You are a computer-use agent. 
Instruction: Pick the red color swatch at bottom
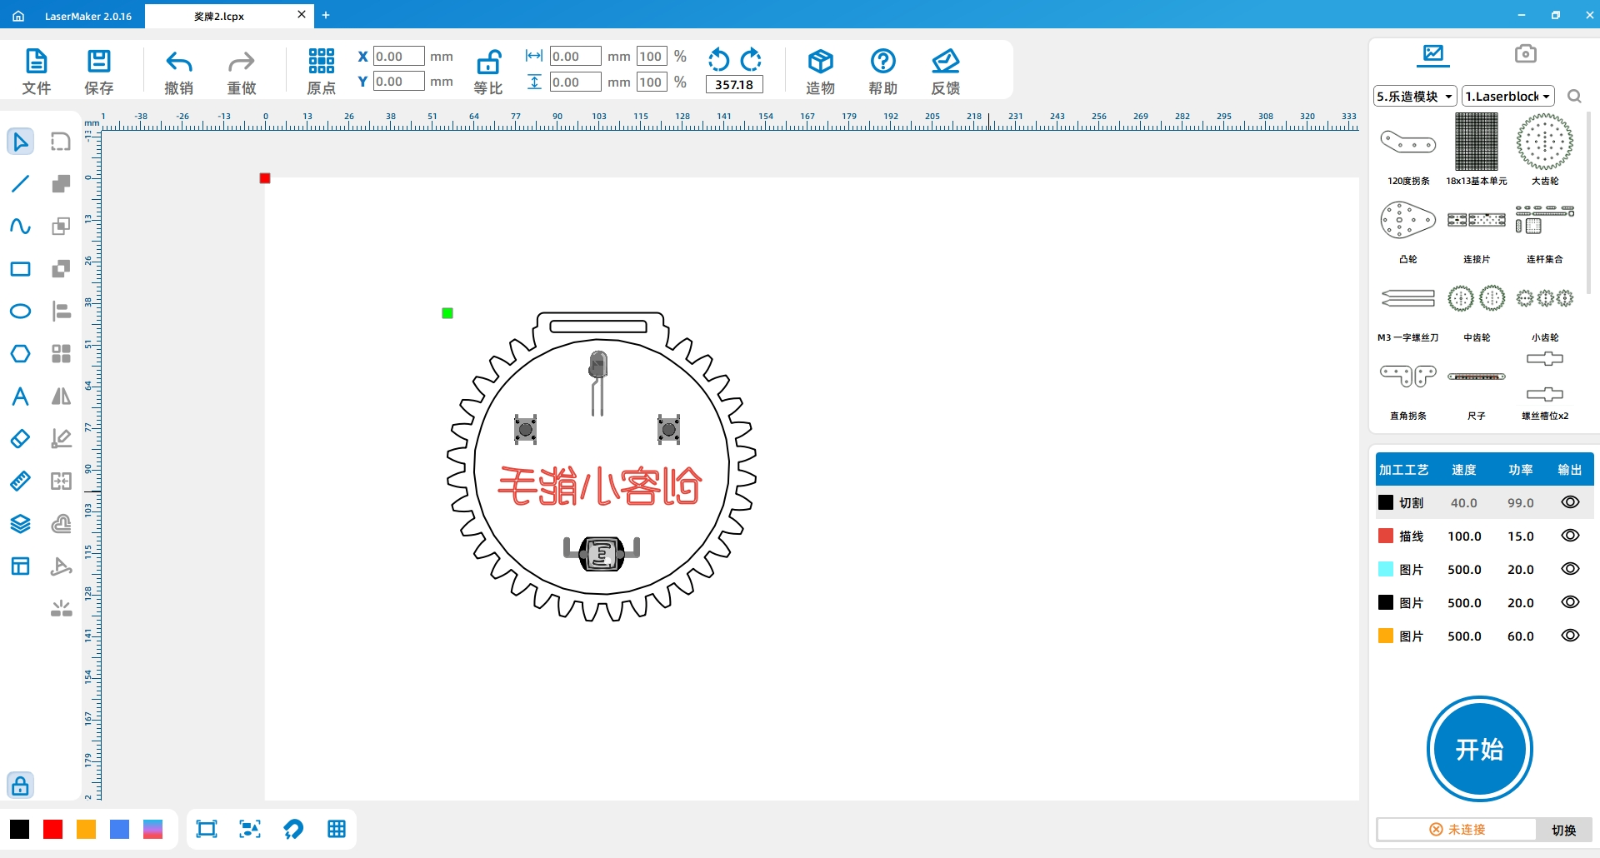[53, 829]
